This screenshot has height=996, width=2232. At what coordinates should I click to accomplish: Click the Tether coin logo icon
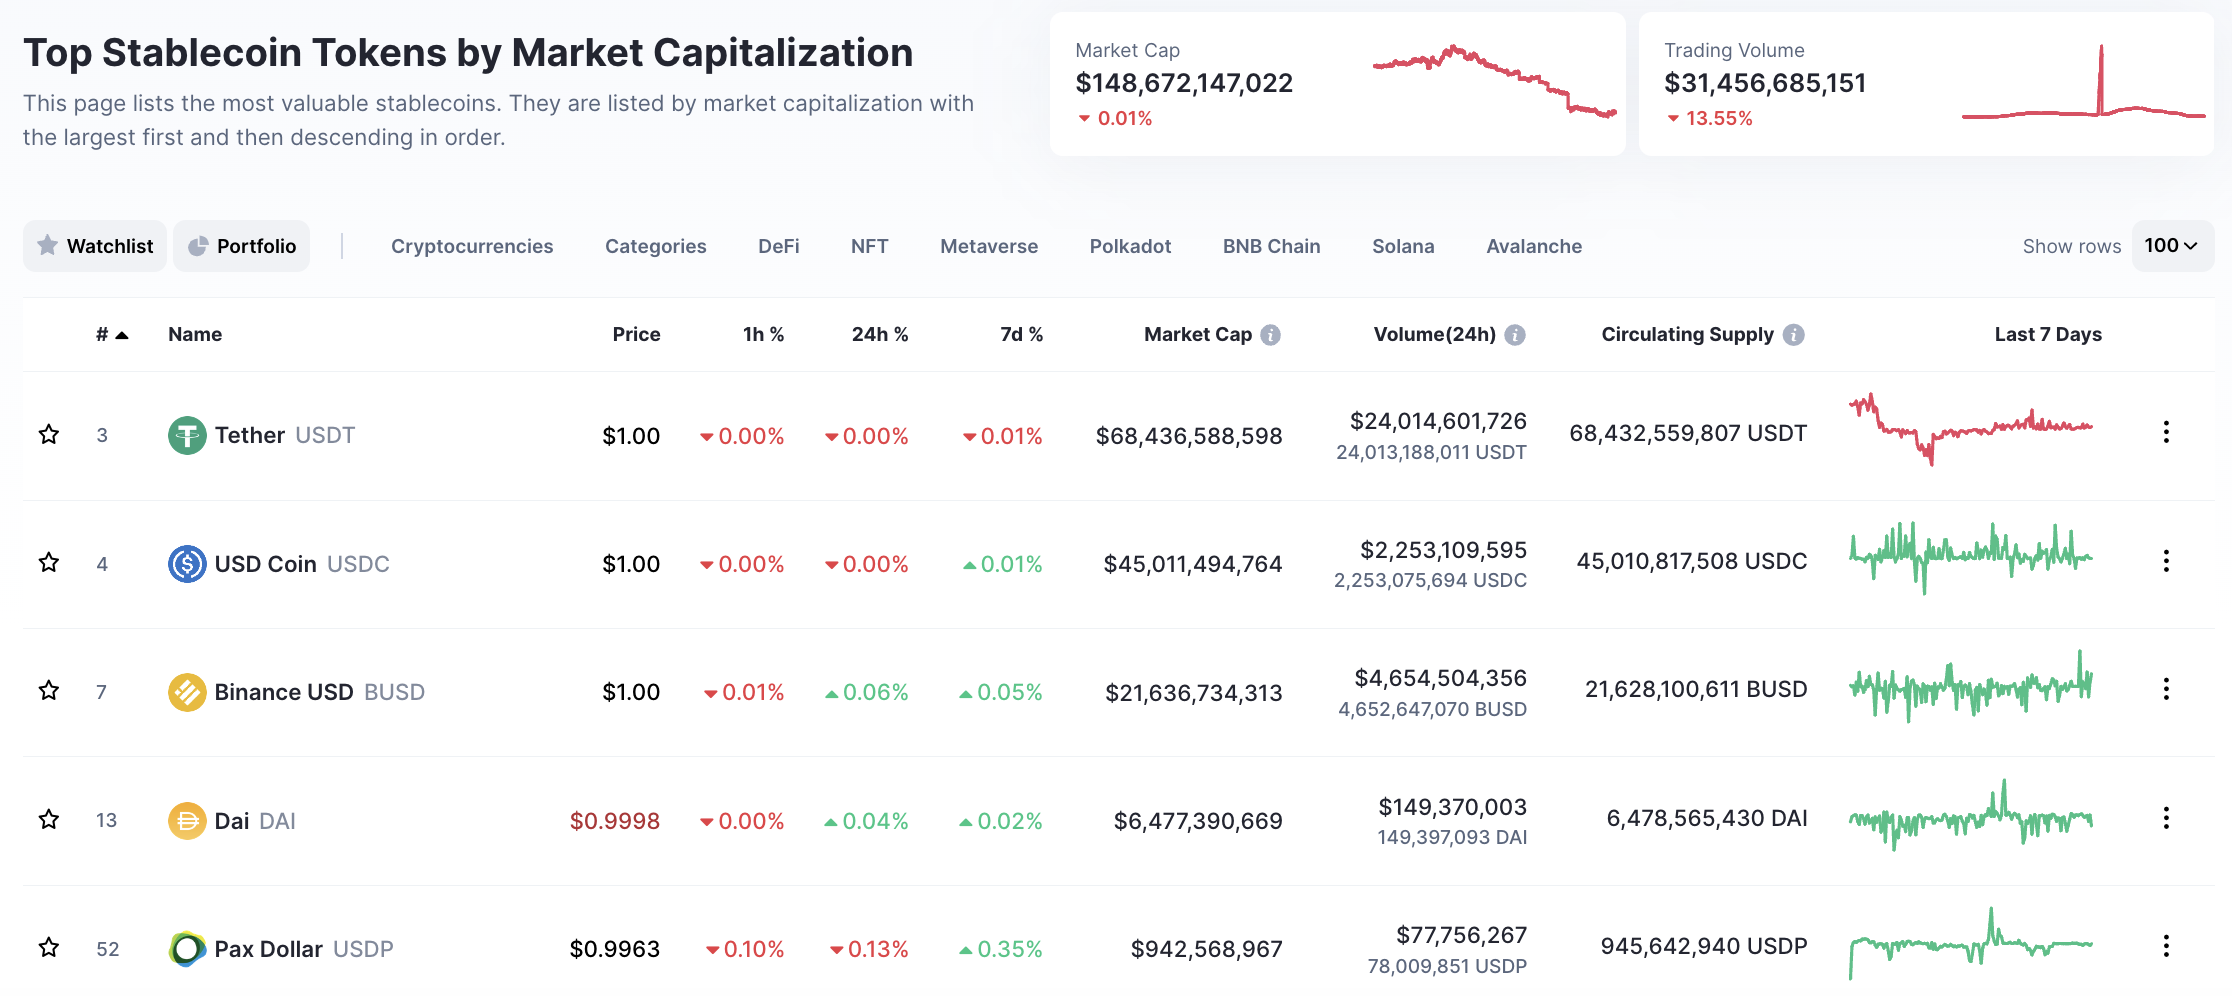click(x=187, y=435)
